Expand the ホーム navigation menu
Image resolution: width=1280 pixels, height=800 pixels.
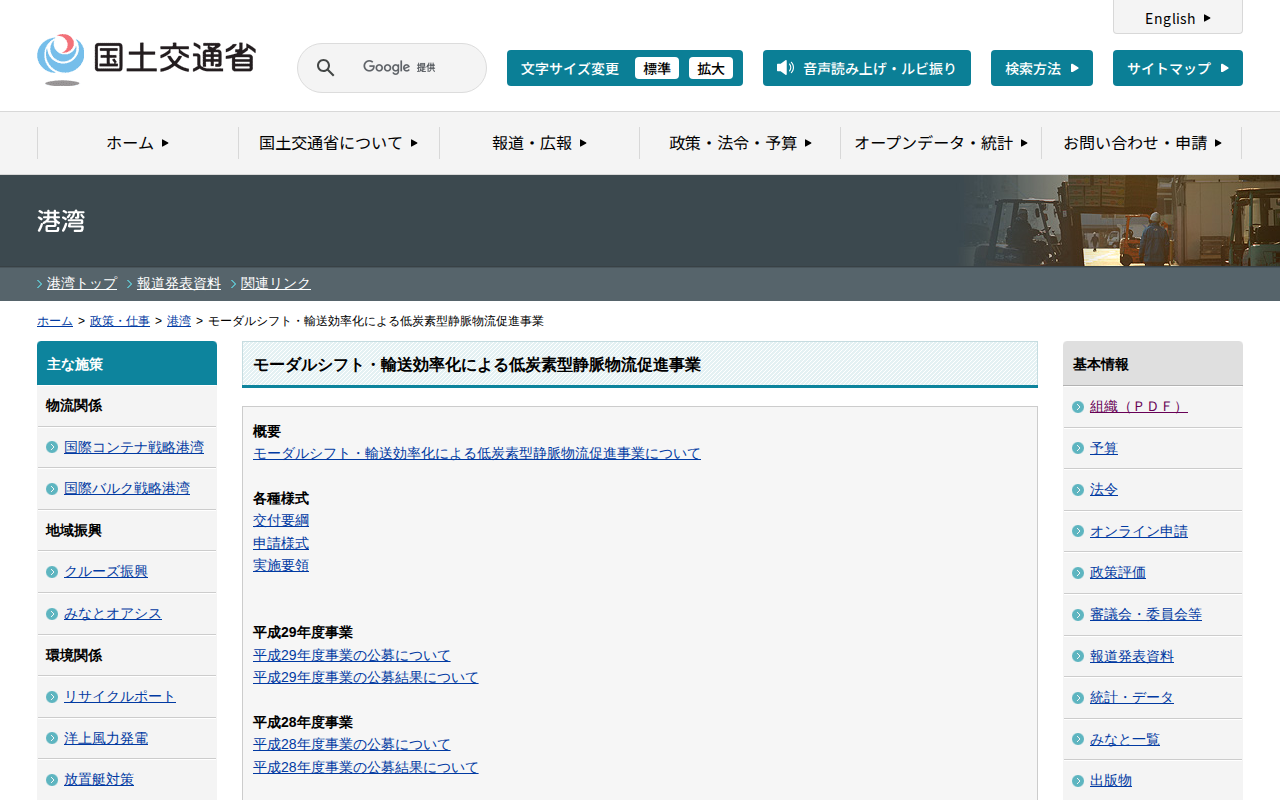pos(138,143)
